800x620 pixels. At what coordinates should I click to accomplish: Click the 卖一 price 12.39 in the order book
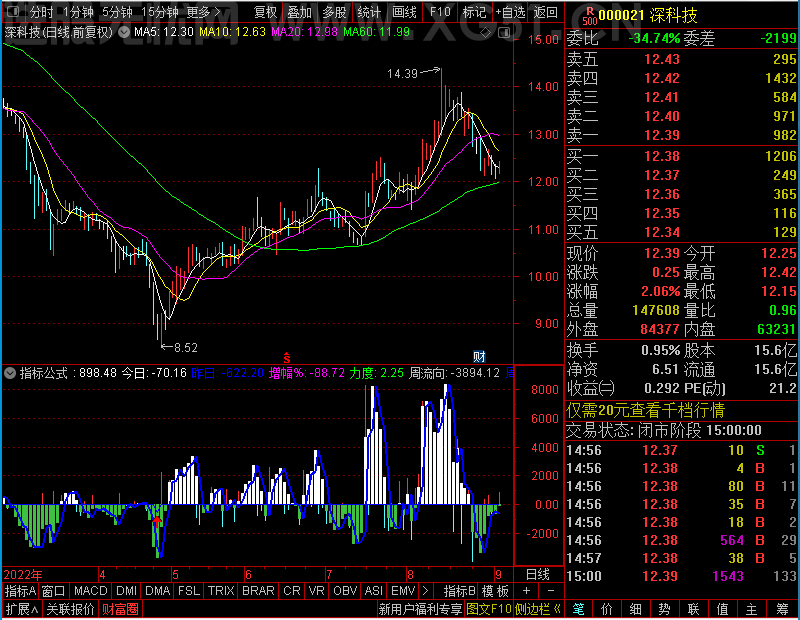coord(662,135)
